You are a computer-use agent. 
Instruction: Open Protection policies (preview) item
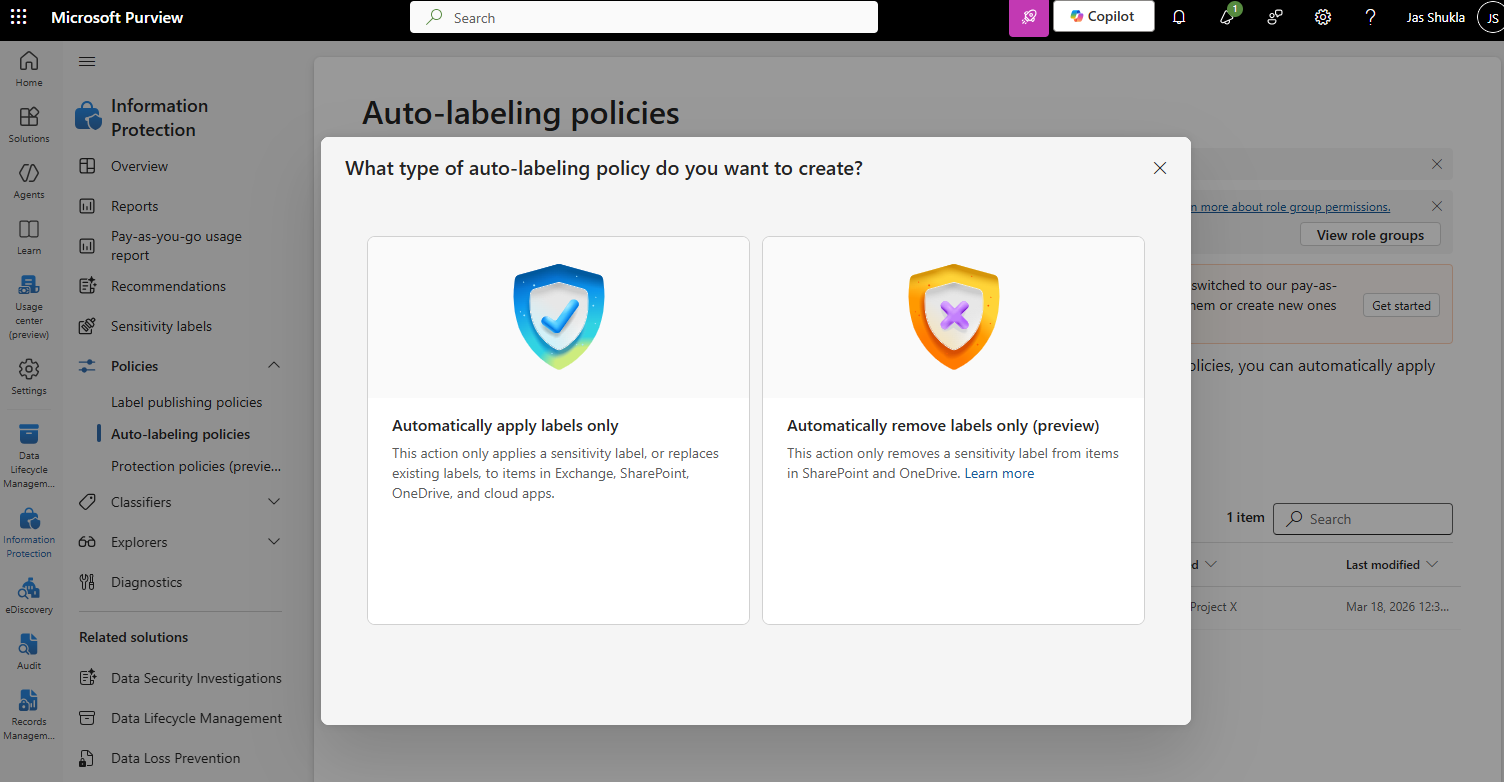coord(196,466)
